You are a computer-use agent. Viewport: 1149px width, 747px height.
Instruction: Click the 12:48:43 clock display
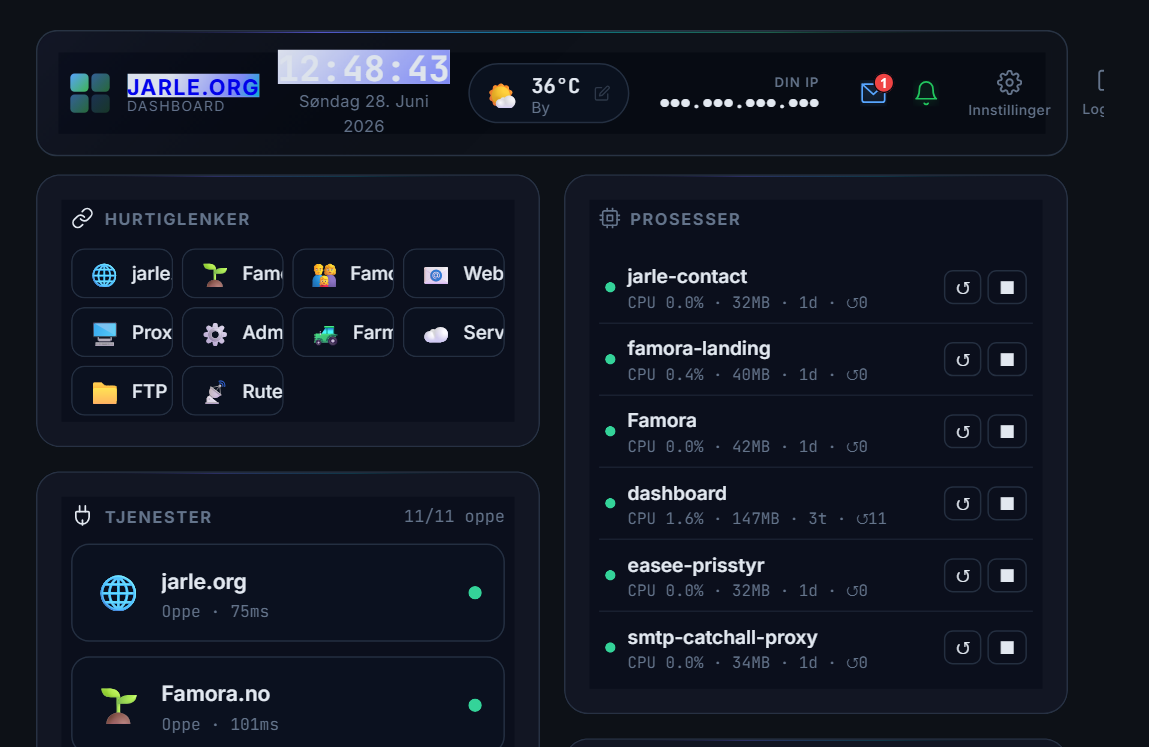coord(363,67)
